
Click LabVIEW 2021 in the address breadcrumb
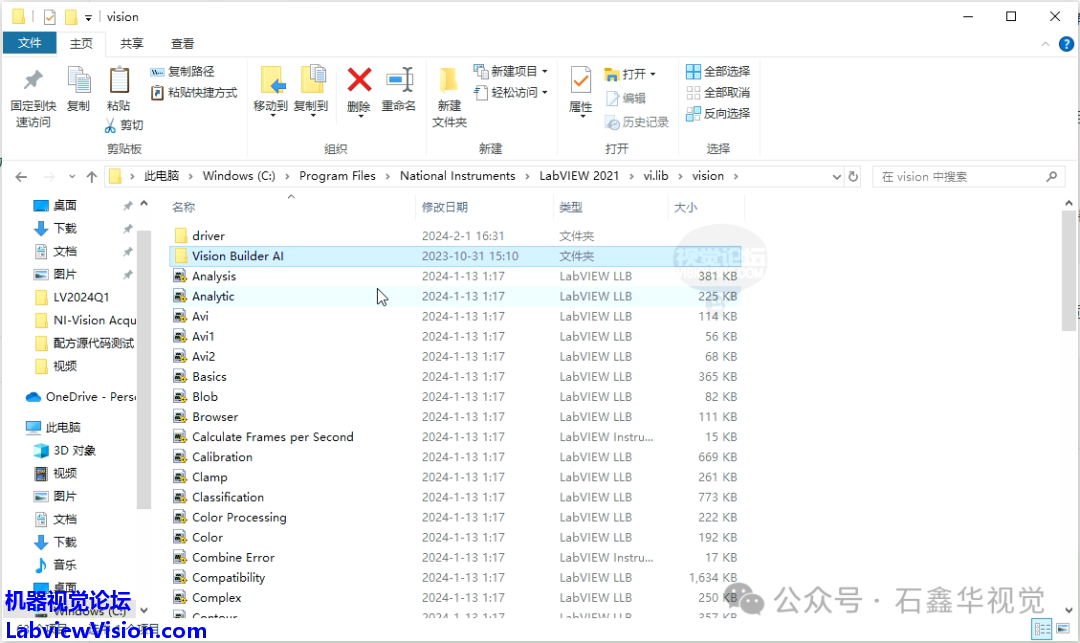579,176
